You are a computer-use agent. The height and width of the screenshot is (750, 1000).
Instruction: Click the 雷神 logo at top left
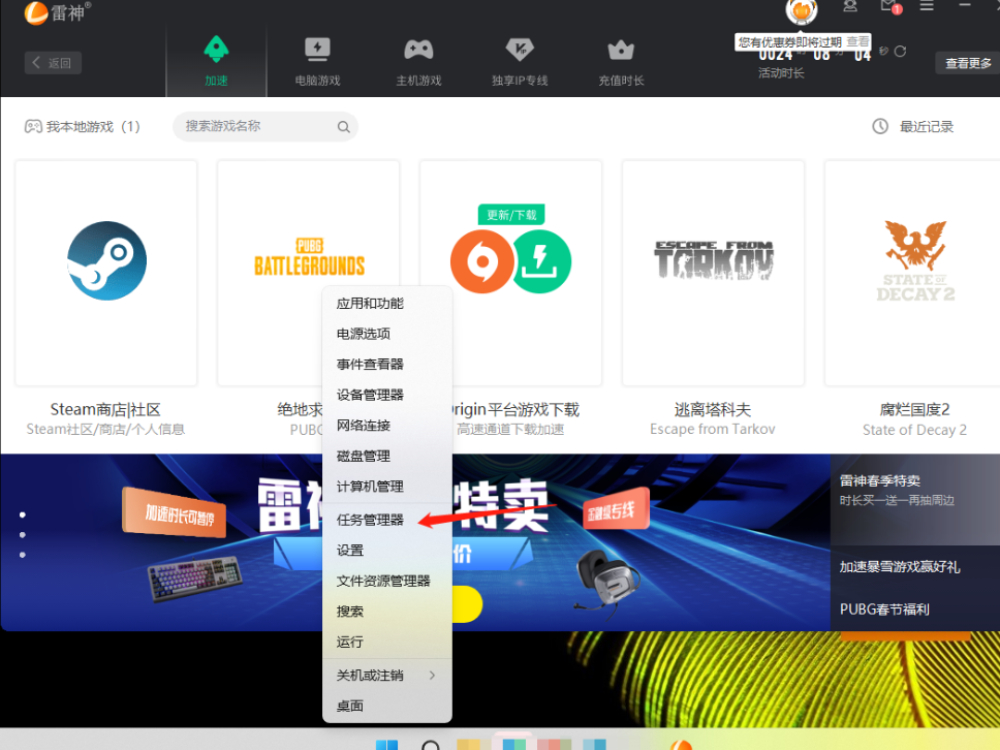click(x=57, y=12)
